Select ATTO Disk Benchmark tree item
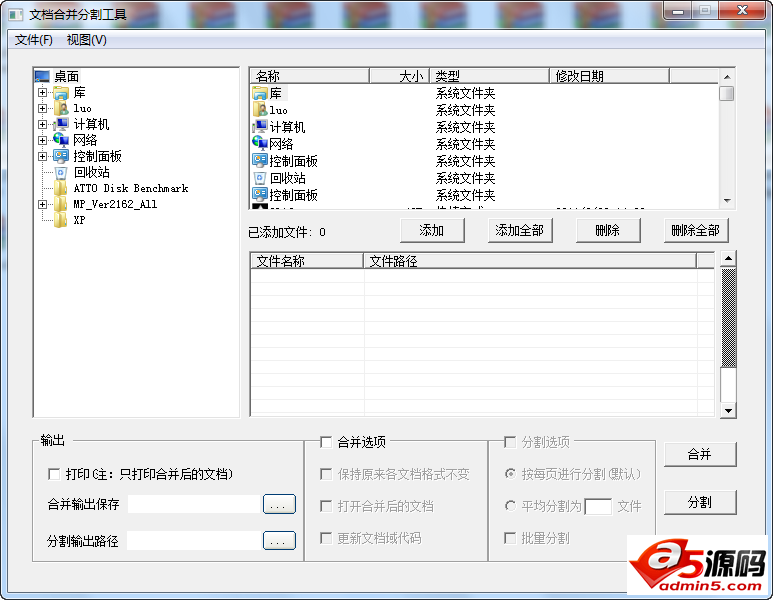Image resolution: width=773 pixels, height=600 pixels. (x=131, y=188)
